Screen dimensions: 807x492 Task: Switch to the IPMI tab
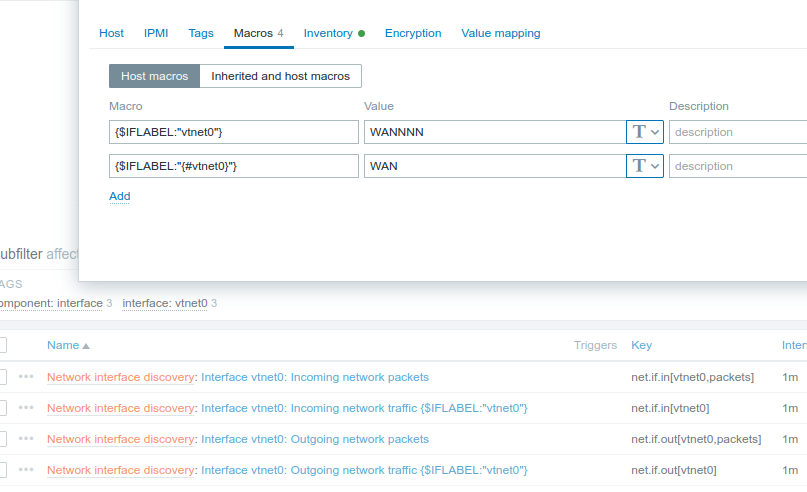(x=156, y=33)
